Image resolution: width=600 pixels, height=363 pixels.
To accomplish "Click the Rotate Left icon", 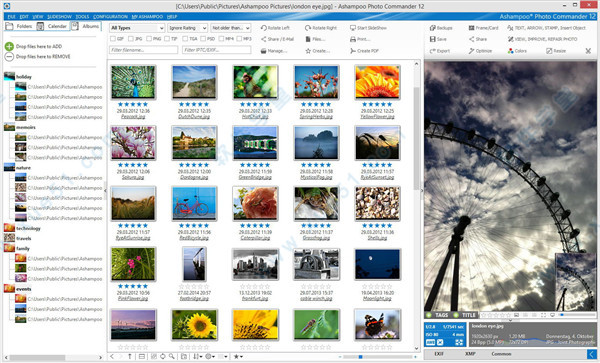I will click(263, 28).
